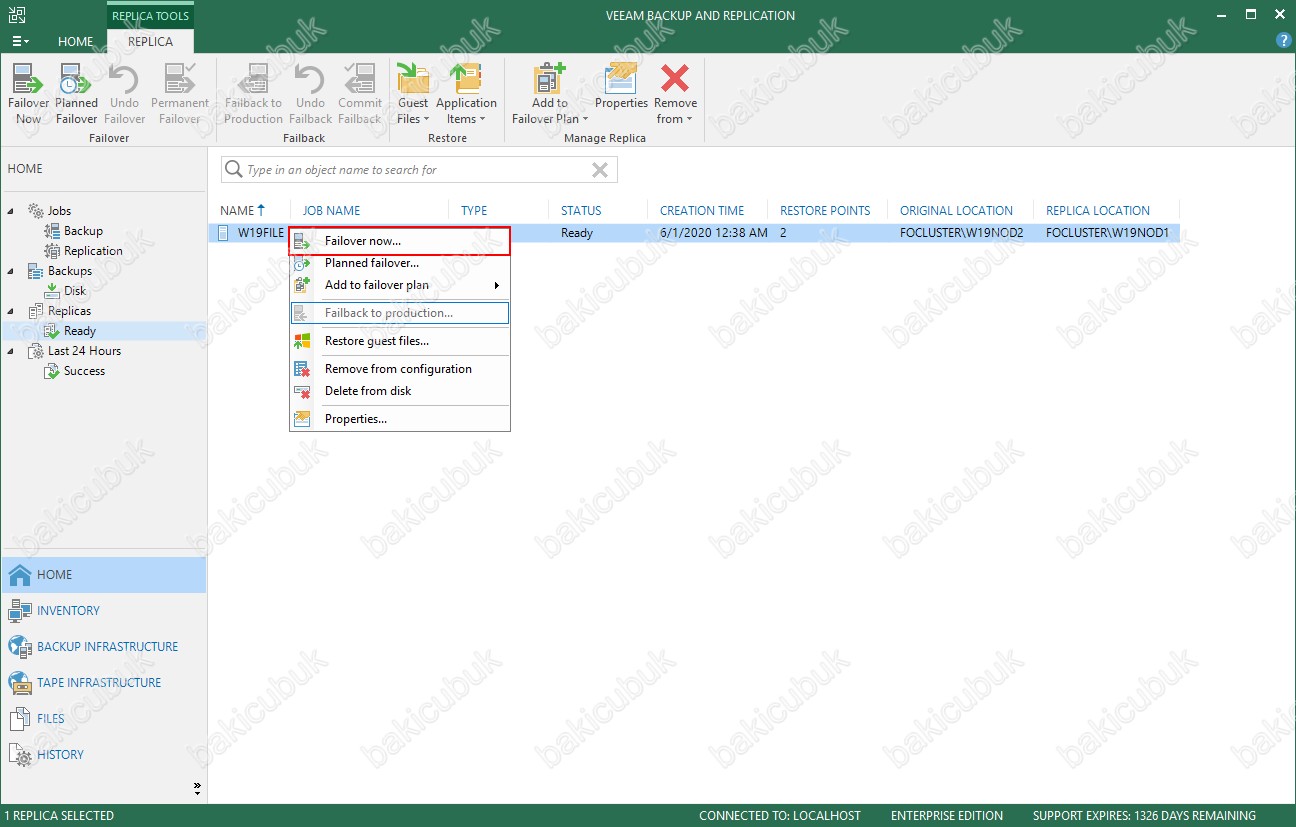Click the Commit Failback ribbon icon
Viewport: 1296px width, 827px height.
click(x=360, y=94)
